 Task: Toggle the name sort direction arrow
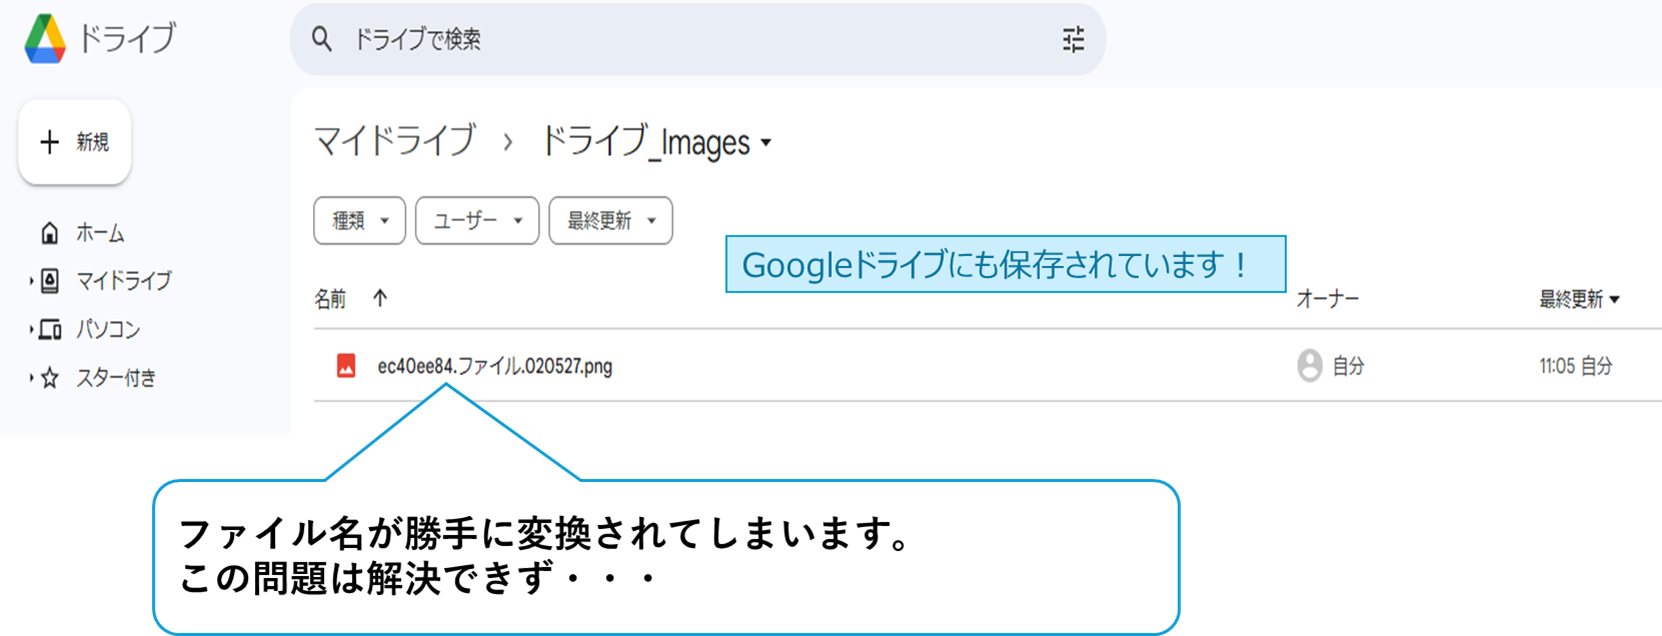[x=380, y=298]
